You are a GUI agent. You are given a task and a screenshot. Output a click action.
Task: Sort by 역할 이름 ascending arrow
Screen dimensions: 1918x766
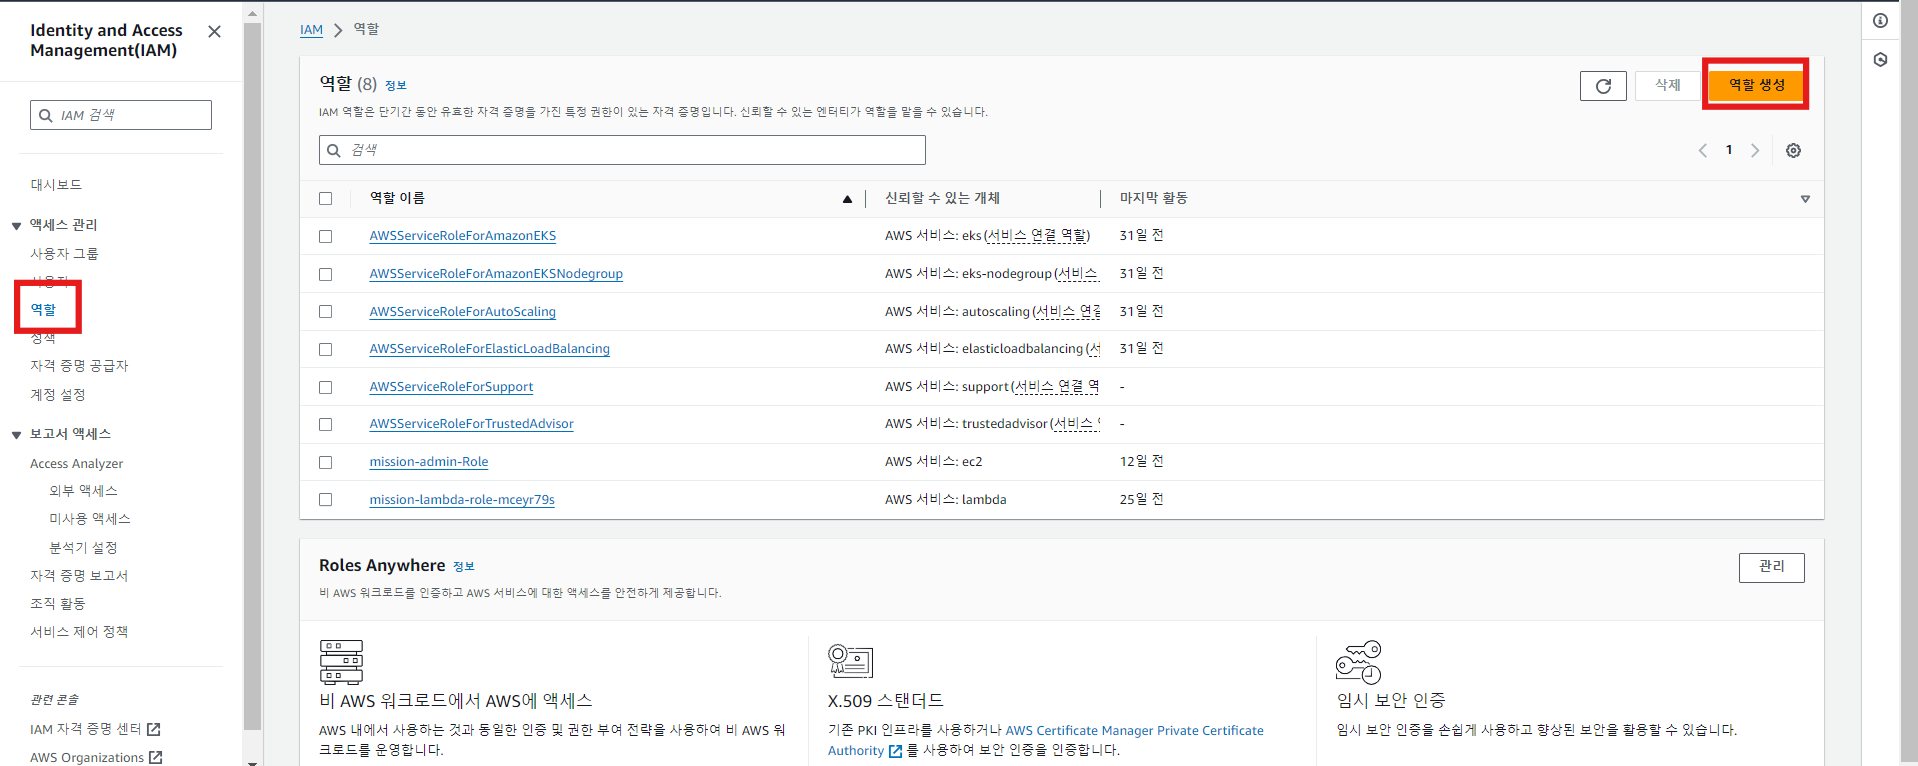(x=847, y=199)
